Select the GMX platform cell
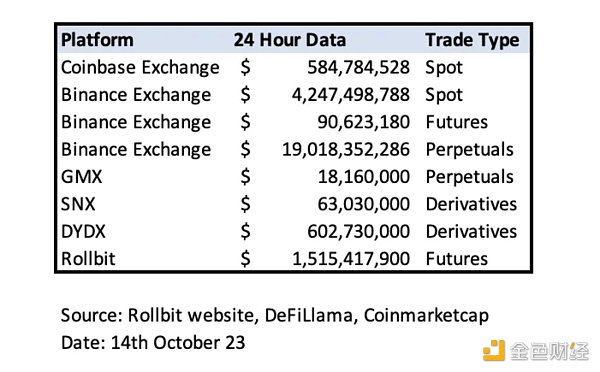 coord(82,177)
